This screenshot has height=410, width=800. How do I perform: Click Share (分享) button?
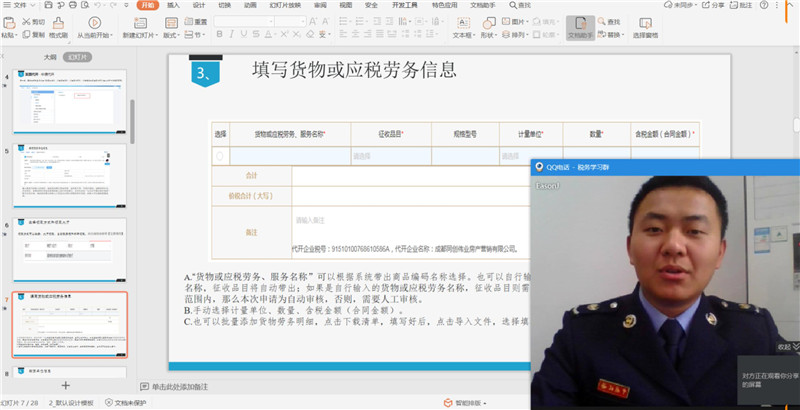coord(713,5)
